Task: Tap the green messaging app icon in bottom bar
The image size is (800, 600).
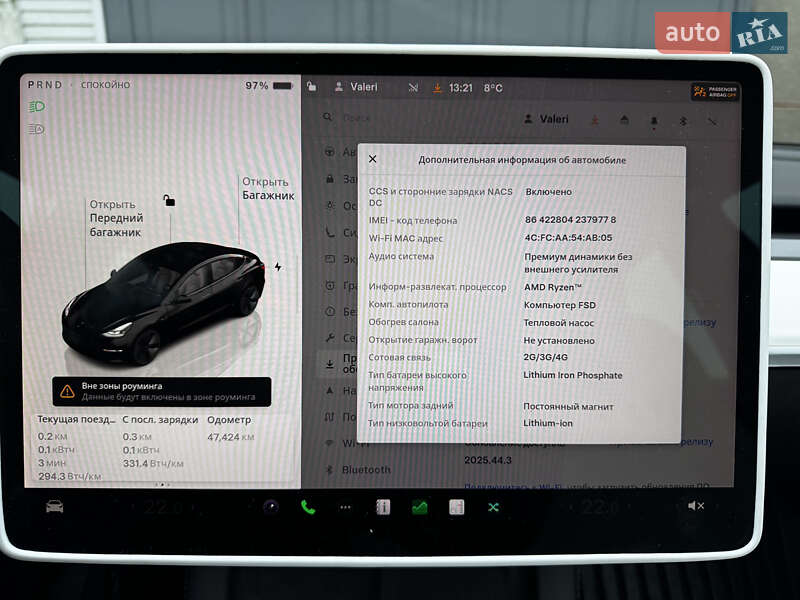Action: pos(418,508)
